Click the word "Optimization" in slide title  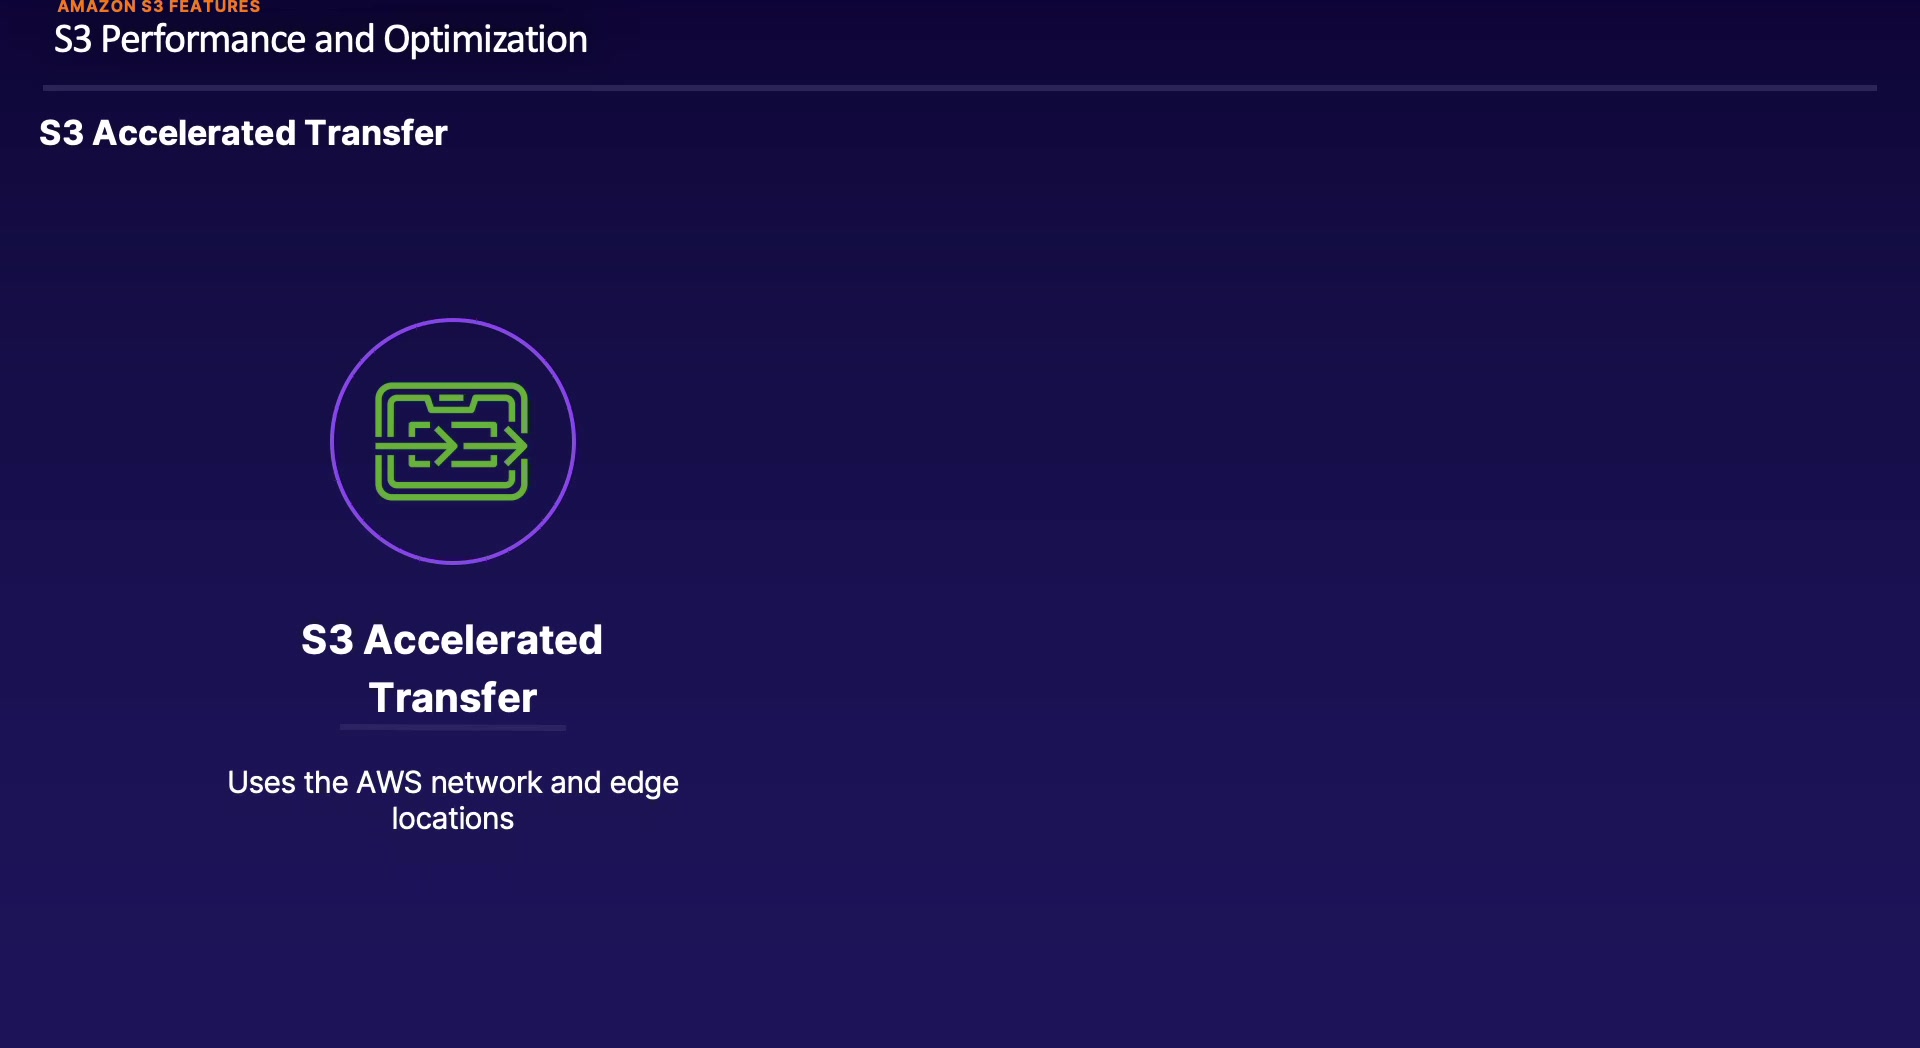pos(485,40)
